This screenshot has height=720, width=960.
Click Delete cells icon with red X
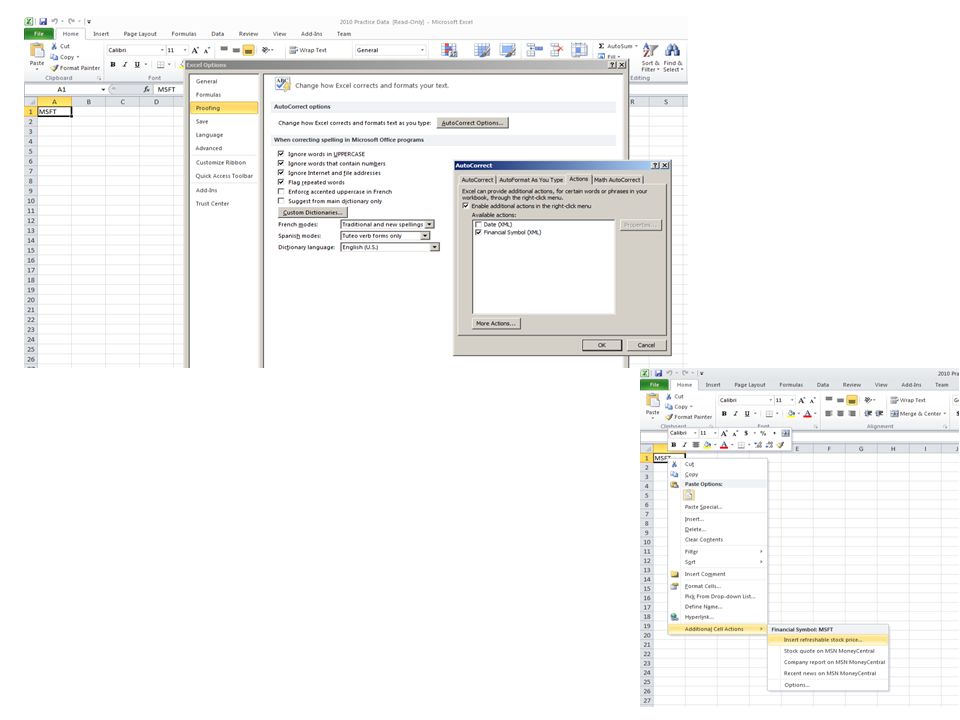pyautogui.click(x=557, y=50)
